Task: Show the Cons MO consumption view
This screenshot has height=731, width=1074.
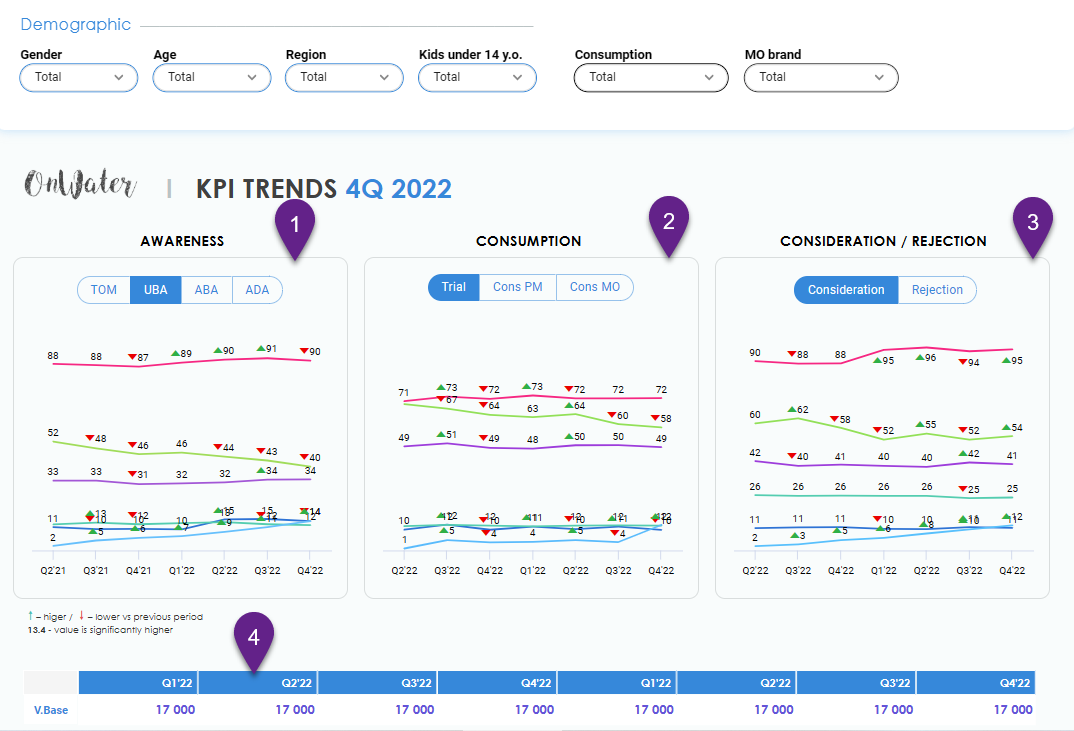Action: coord(595,287)
